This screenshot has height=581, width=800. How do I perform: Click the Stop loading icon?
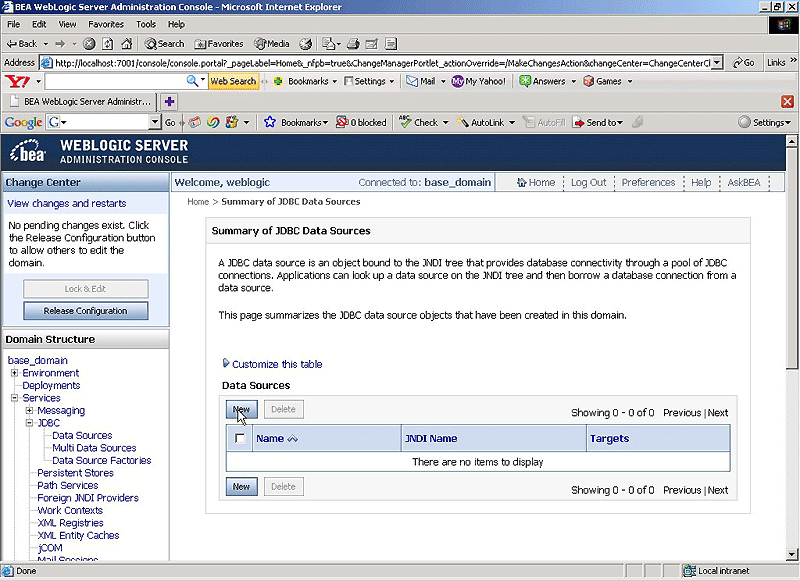89,44
